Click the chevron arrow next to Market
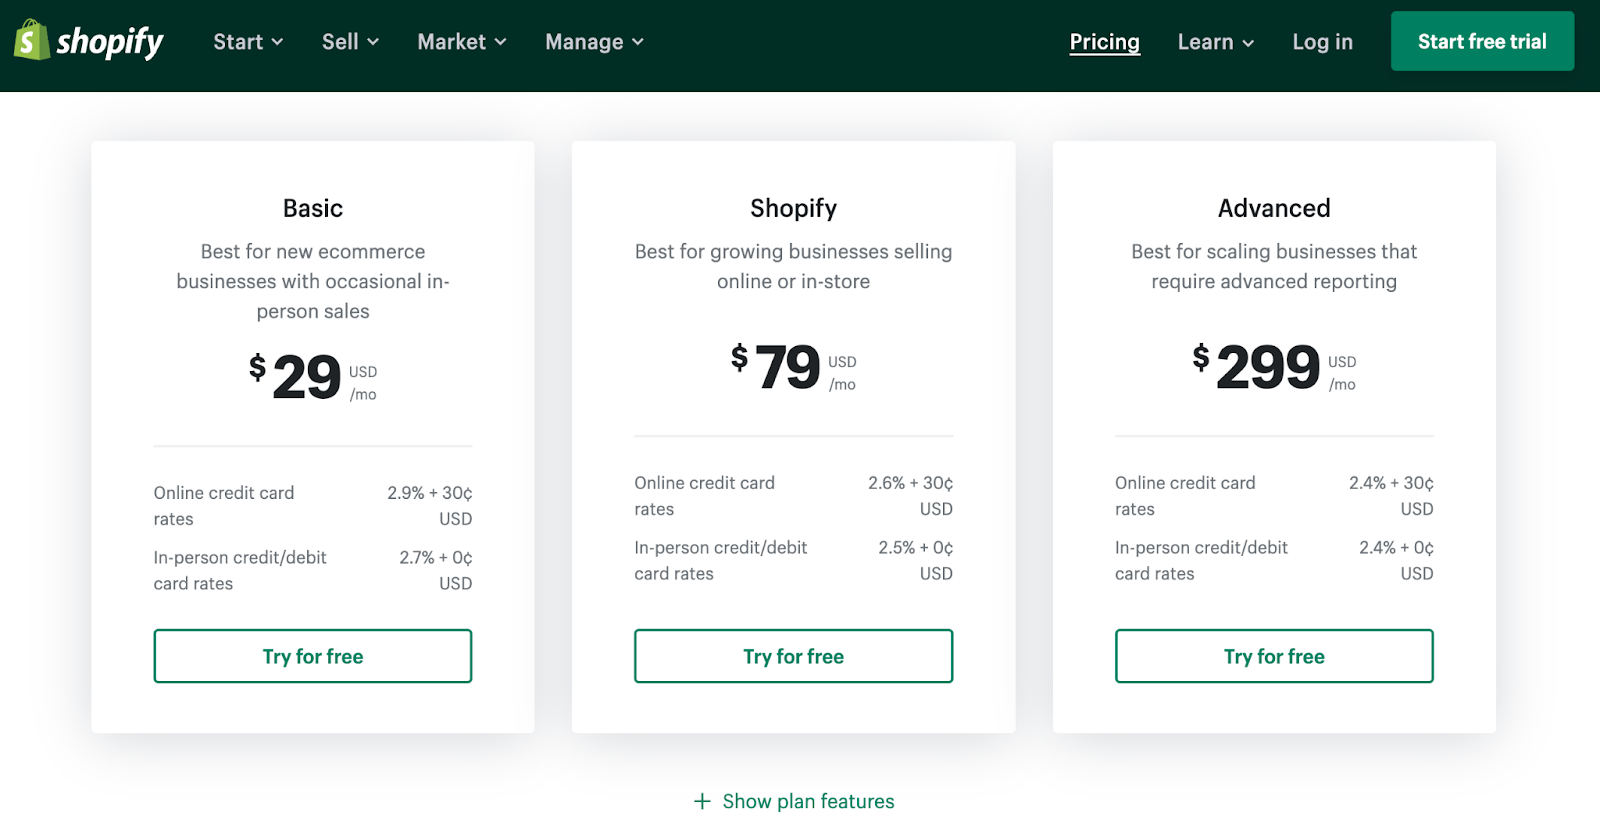The height and width of the screenshot is (834, 1600). (500, 42)
